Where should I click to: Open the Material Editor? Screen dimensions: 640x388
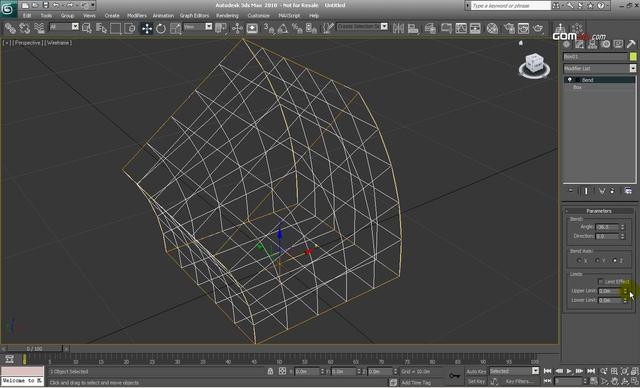(x=493, y=28)
